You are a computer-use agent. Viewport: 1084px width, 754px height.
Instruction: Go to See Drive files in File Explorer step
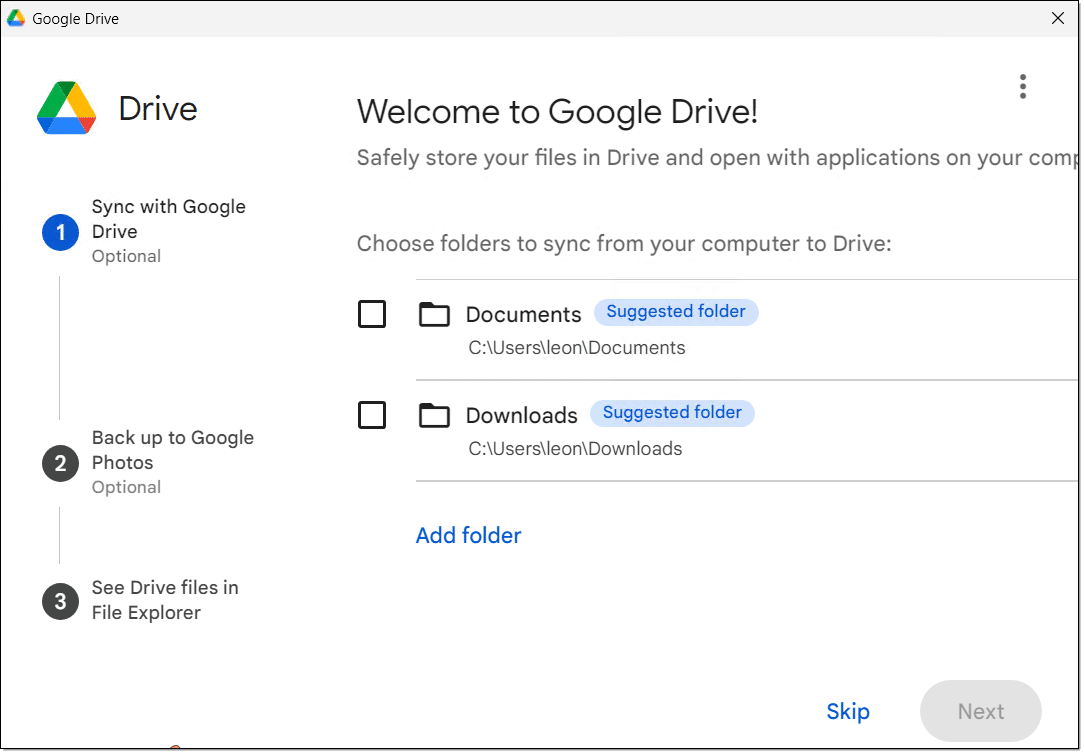coord(165,600)
